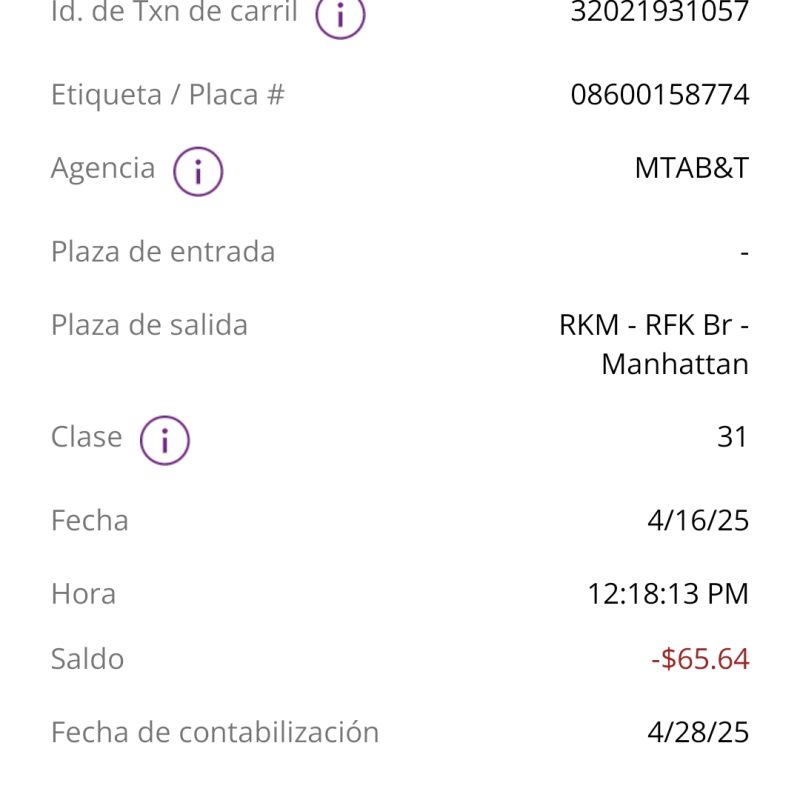Select the red balance -$65.64
Image resolution: width=800 pixels, height=800 pixels.
coord(700,659)
